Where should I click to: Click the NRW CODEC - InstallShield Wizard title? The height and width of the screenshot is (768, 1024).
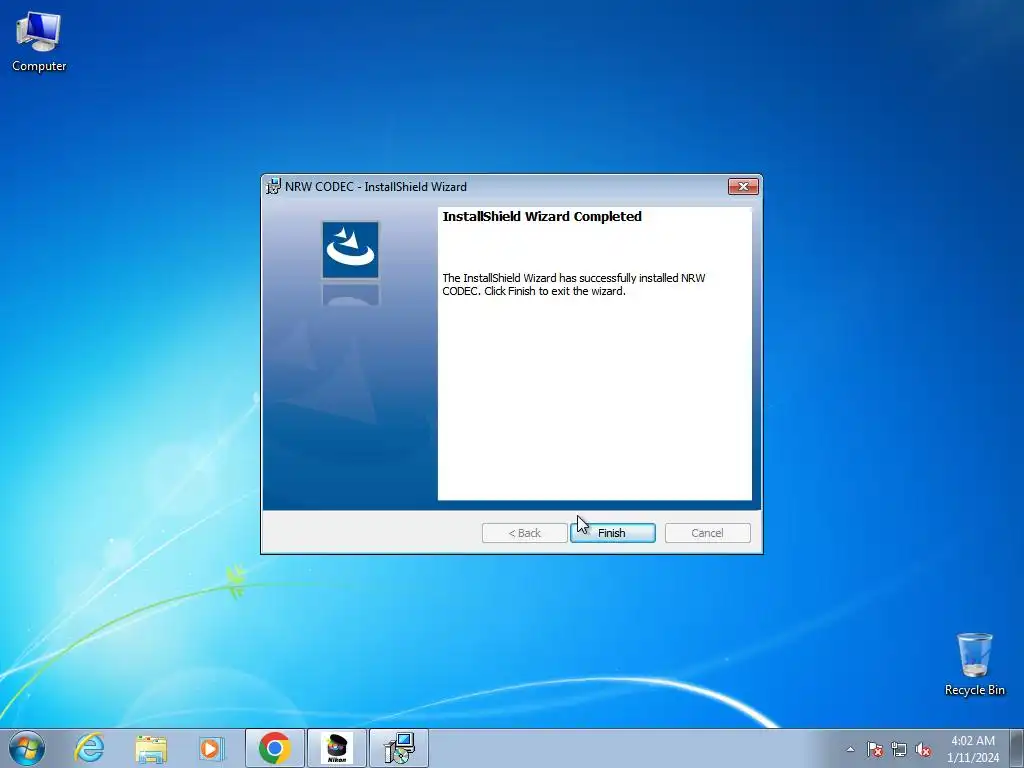[x=376, y=187]
